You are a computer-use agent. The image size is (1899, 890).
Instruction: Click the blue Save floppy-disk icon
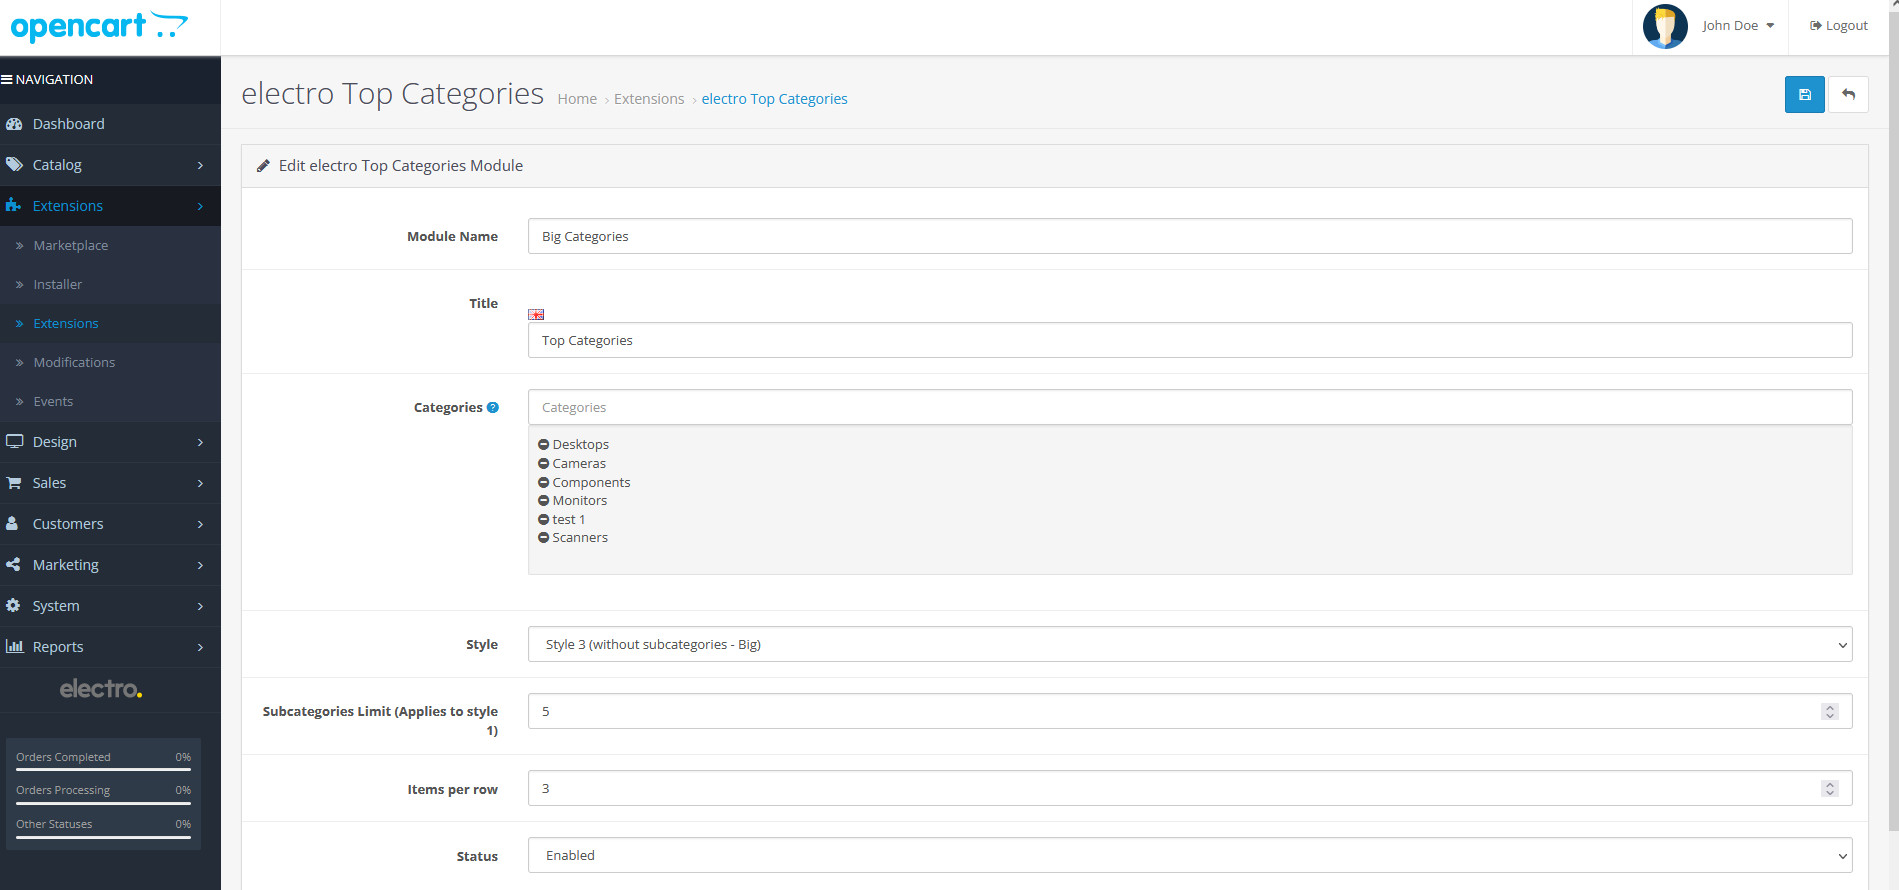click(x=1804, y=95)
